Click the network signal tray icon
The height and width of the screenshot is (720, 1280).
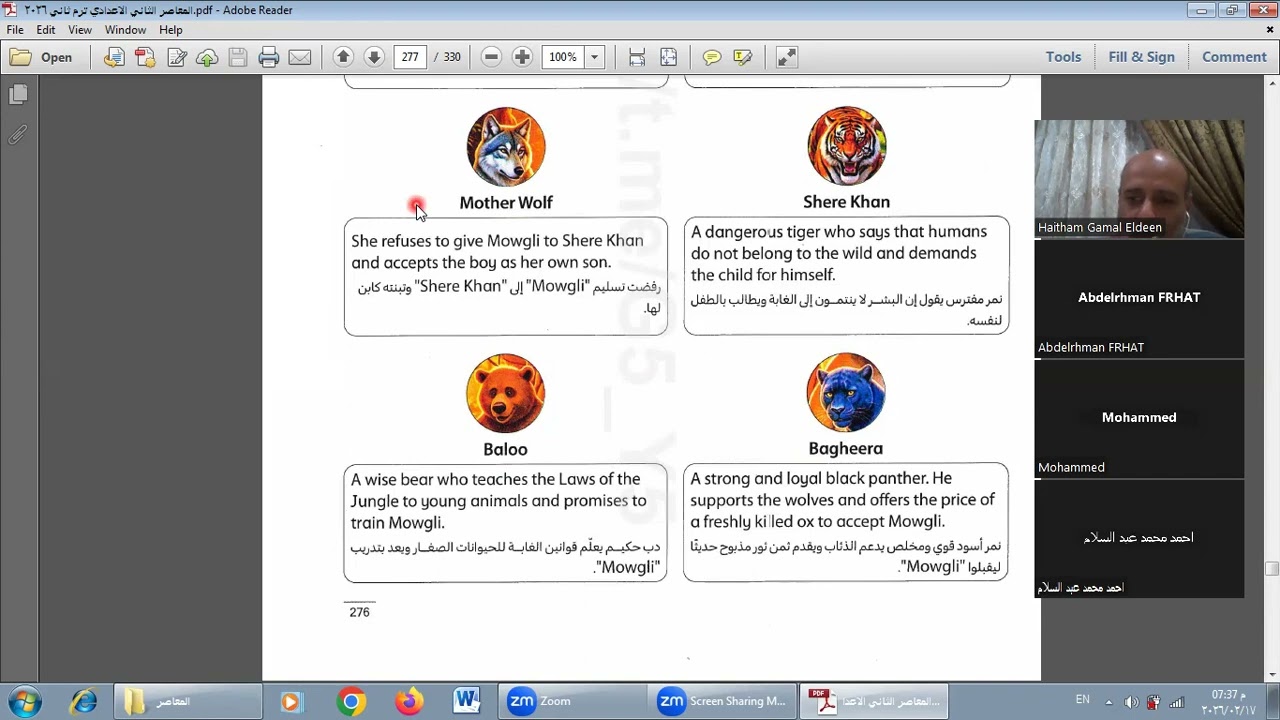click(x=1177, y=702)
